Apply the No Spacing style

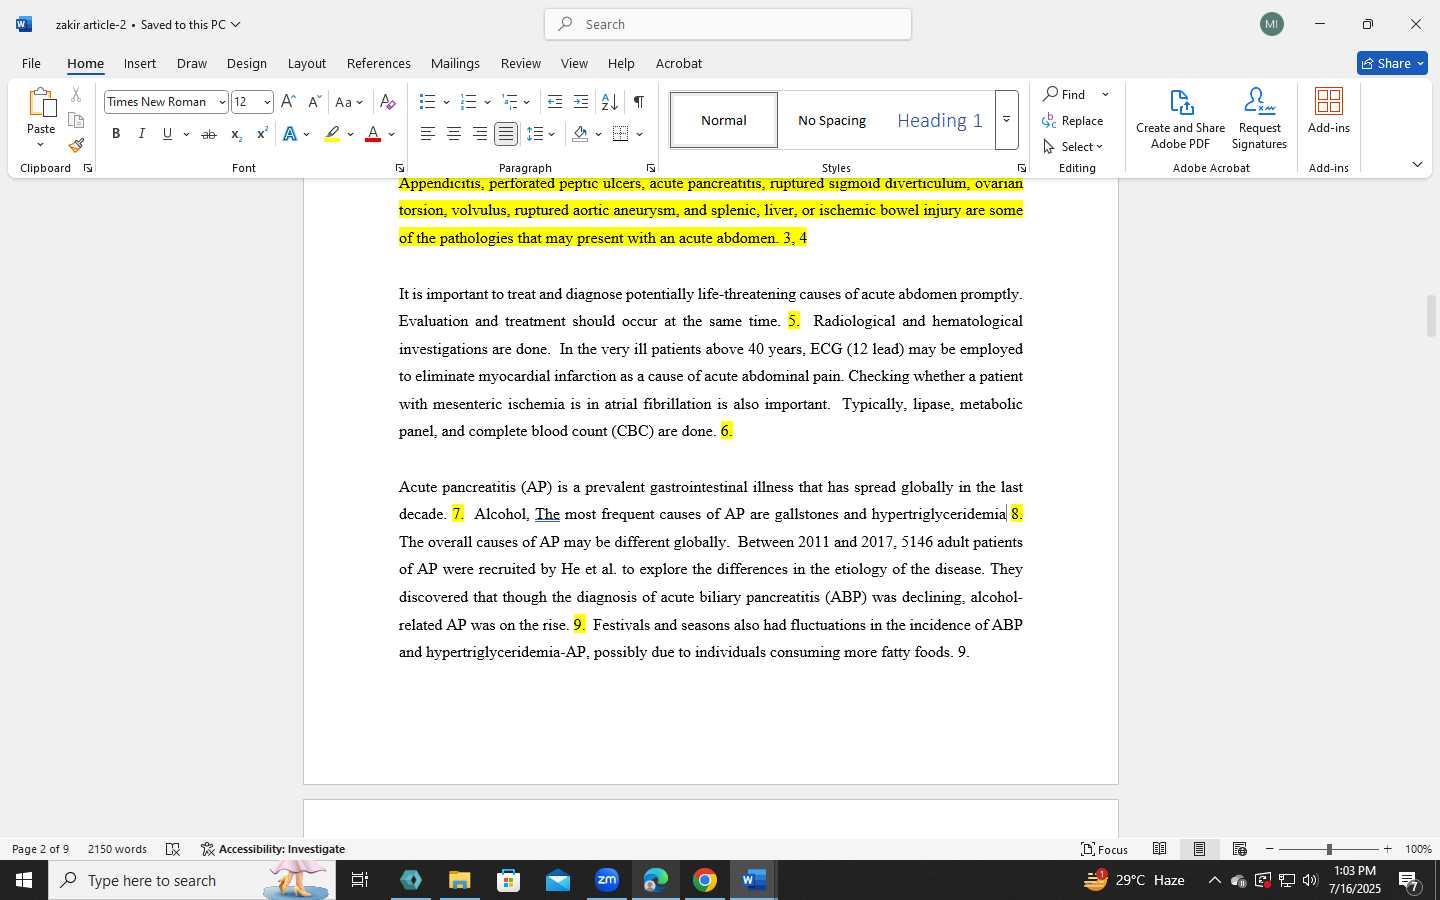point(832,120)
